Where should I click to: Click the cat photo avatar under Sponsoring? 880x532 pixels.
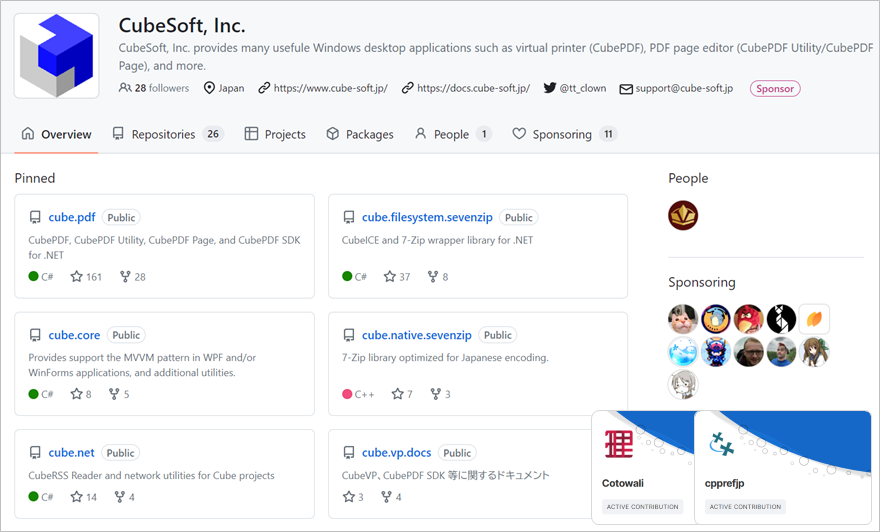click(683, 319)
